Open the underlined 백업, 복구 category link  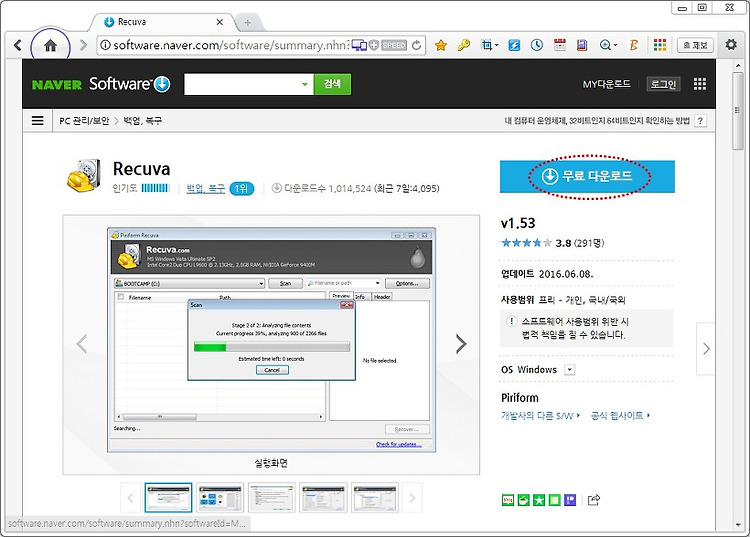pyautogui.click(x=206, y=188)
